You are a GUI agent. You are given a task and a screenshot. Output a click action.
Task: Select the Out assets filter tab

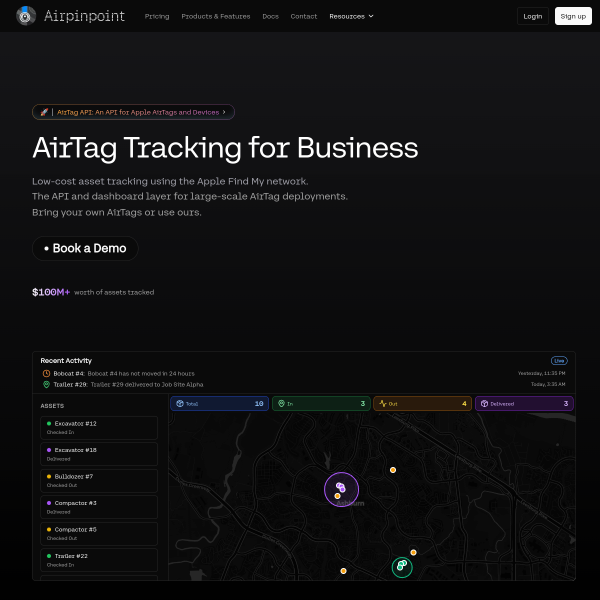click(x=422, y=404)
